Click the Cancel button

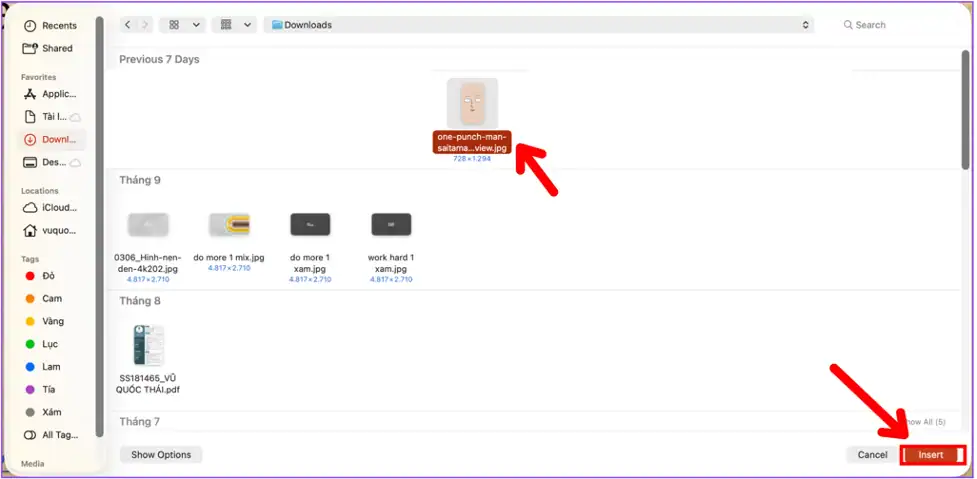click(872, 455)
